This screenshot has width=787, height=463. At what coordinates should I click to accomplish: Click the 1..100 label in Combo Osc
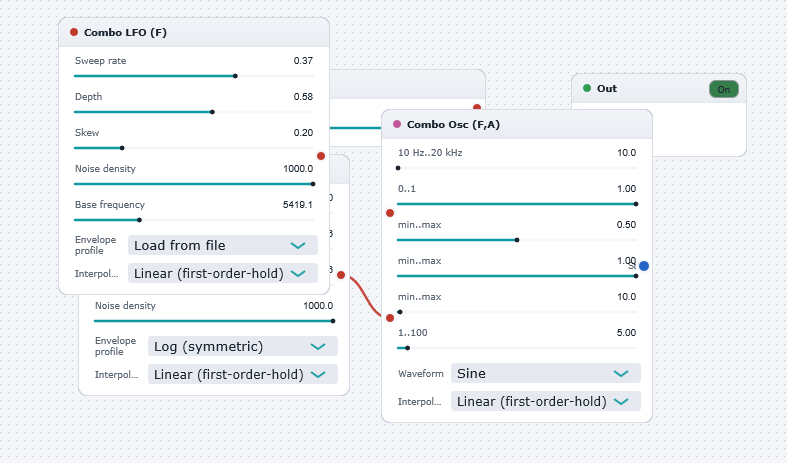(413, 332)
